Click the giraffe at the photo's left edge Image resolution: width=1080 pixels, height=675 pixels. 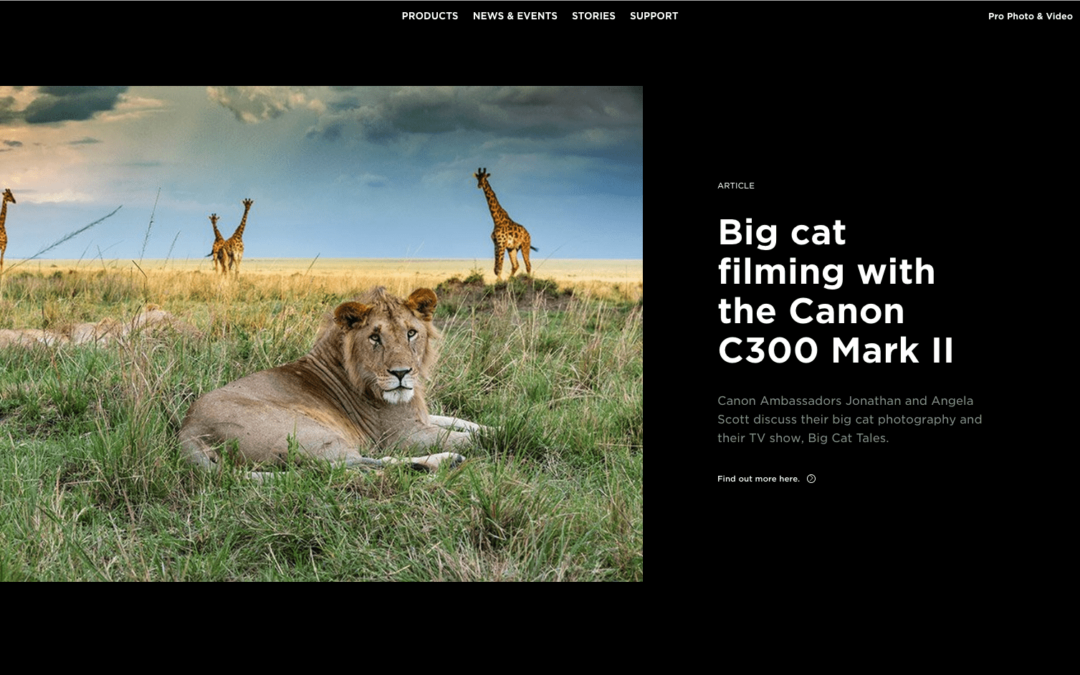[x=6, y=229]
